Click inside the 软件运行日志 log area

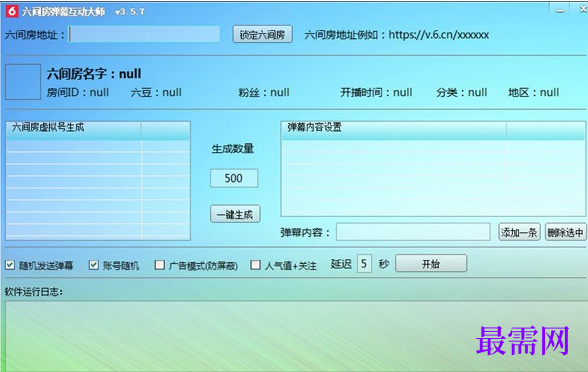[296, 336]
